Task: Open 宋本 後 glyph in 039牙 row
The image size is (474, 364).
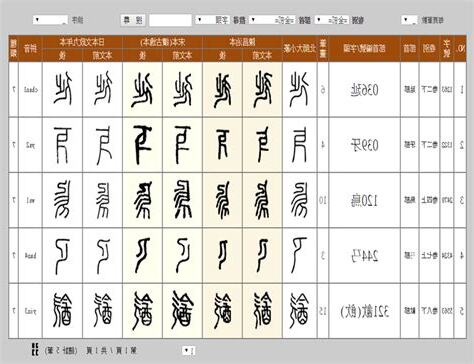Action: point(142,145)
